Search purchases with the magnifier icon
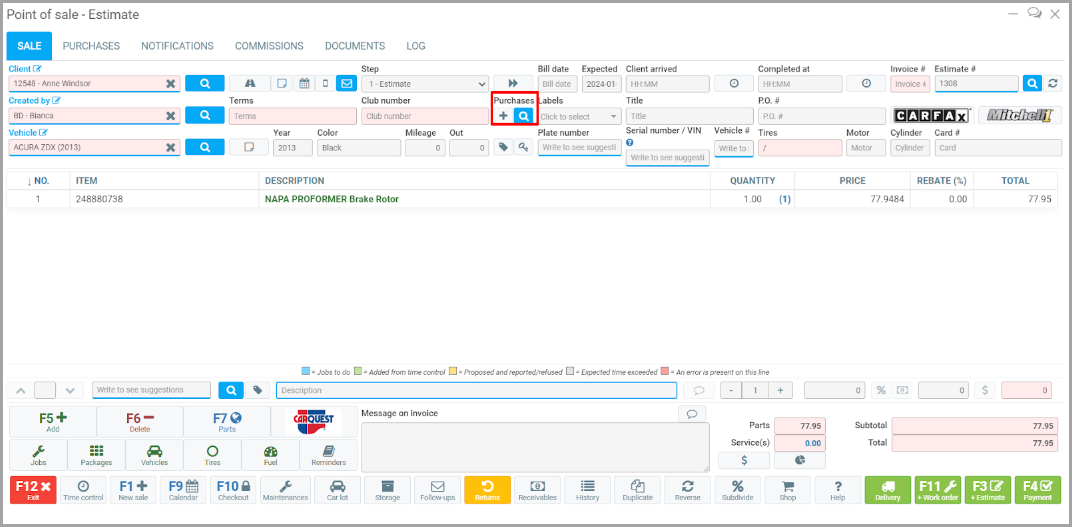Image resolution: width=1072 pixels, height=527 pixels. [524, 116]
